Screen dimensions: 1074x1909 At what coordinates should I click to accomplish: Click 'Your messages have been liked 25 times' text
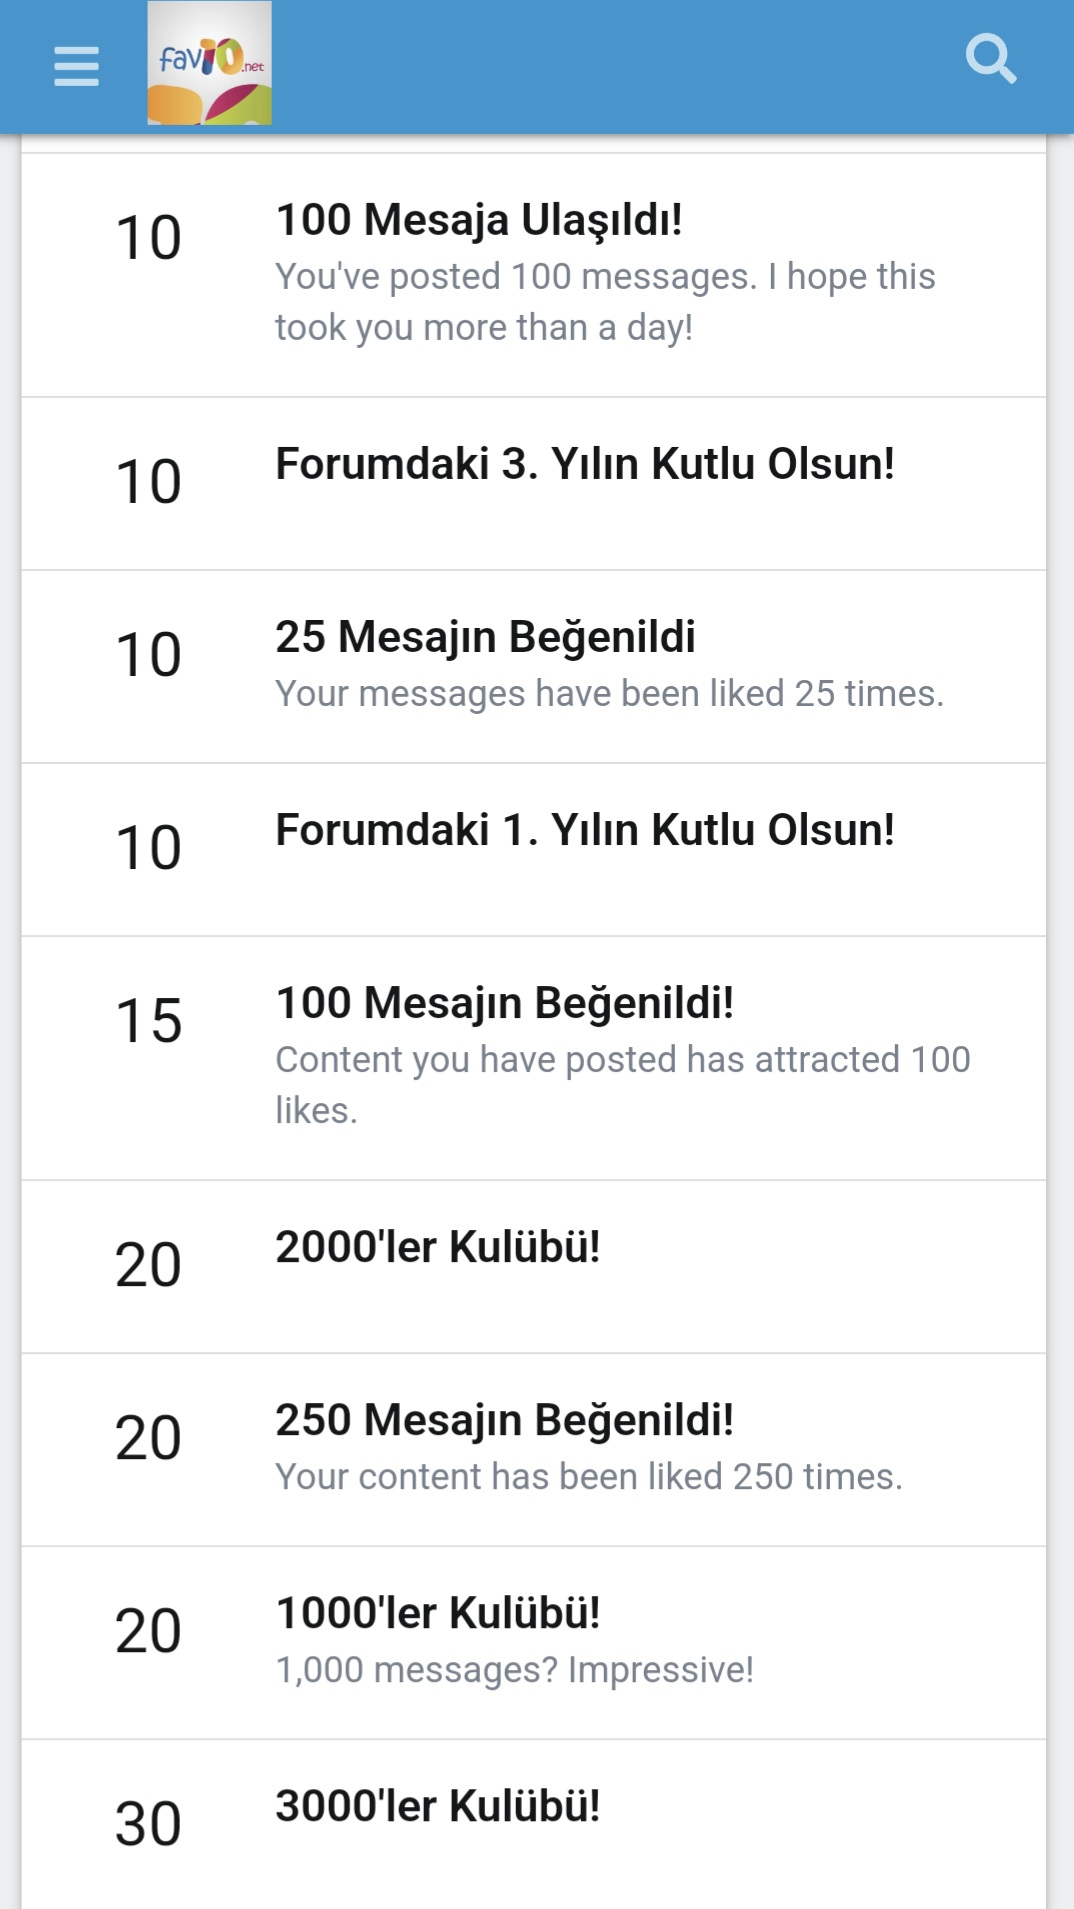pyautogui.click(x=609, y=694)
